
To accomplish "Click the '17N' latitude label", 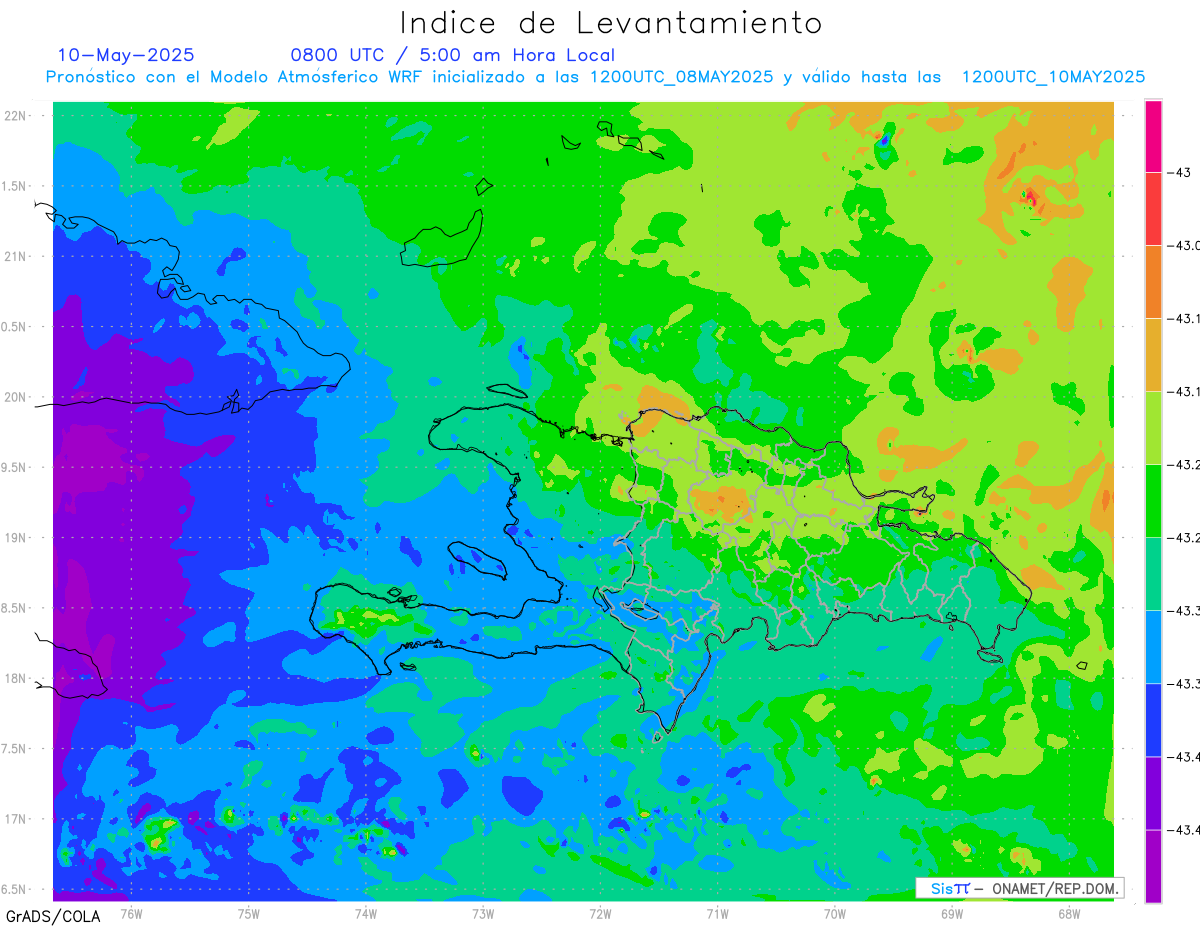I will (x=17, y=819).
